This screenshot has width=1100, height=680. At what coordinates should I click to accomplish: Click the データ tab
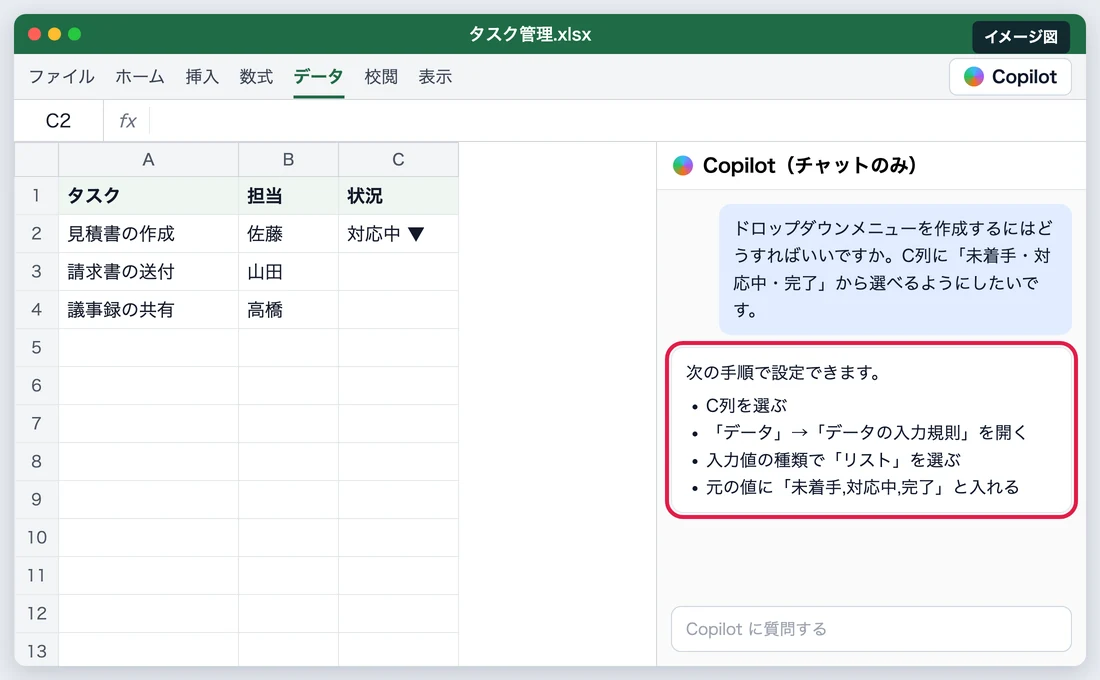tap(318, 76)
